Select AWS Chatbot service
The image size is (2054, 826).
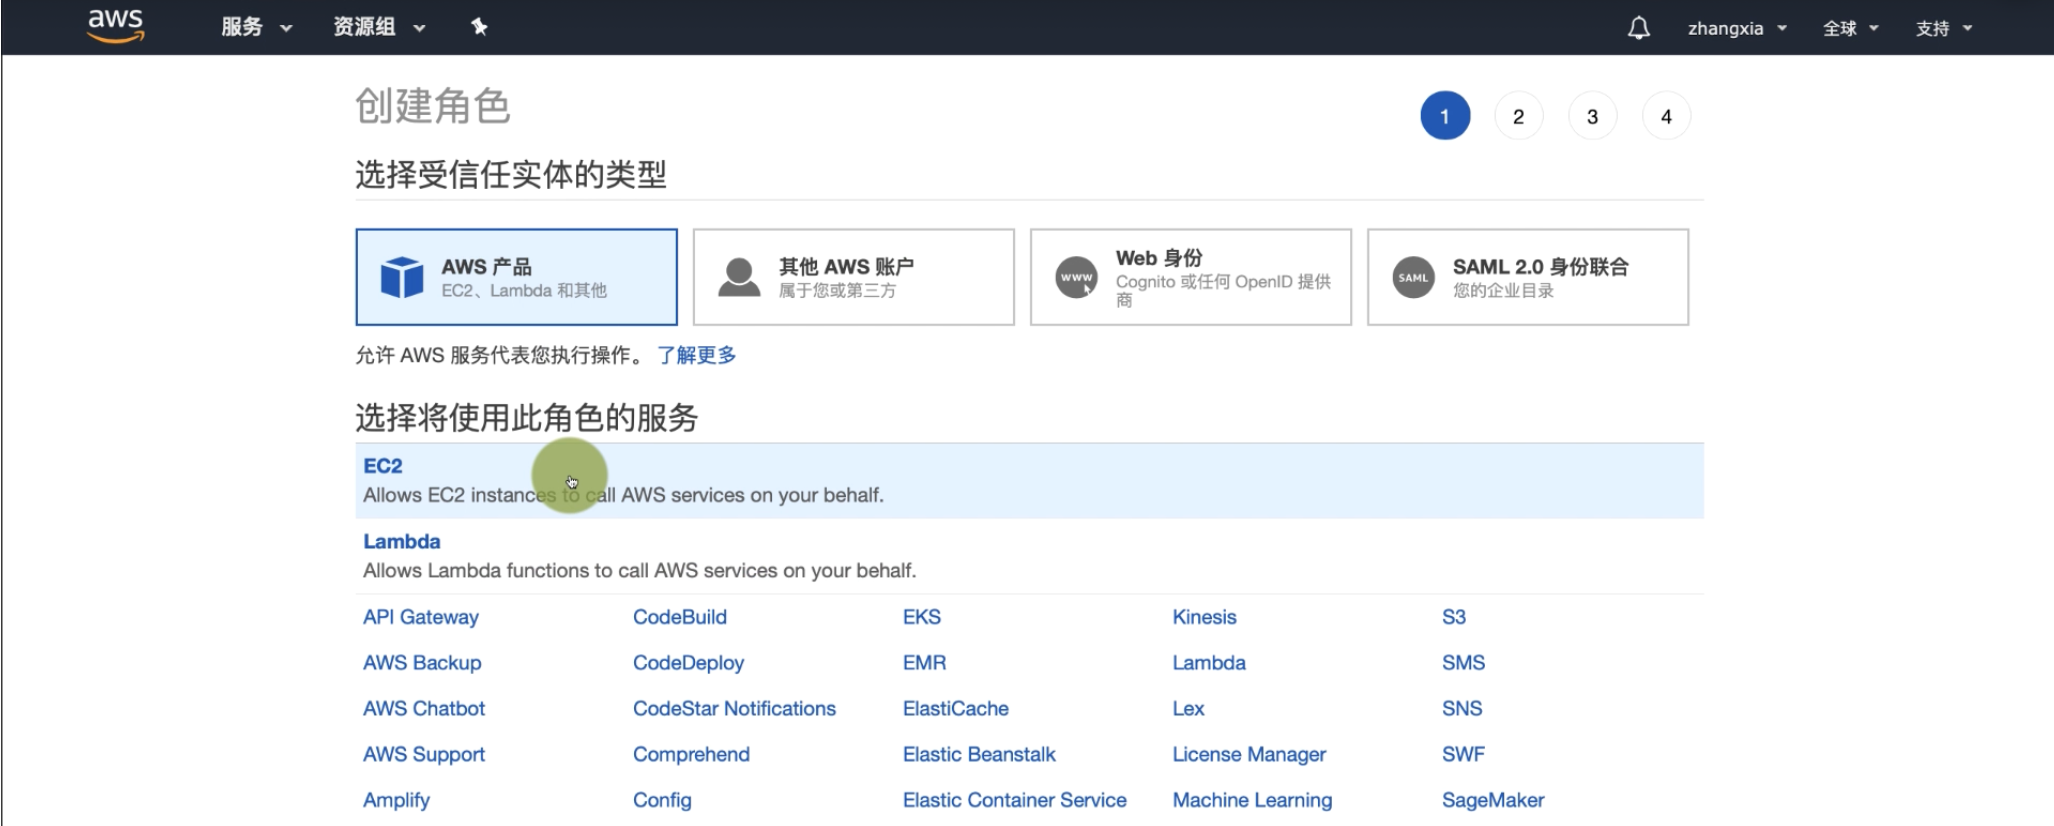click(x=424, y=709)
